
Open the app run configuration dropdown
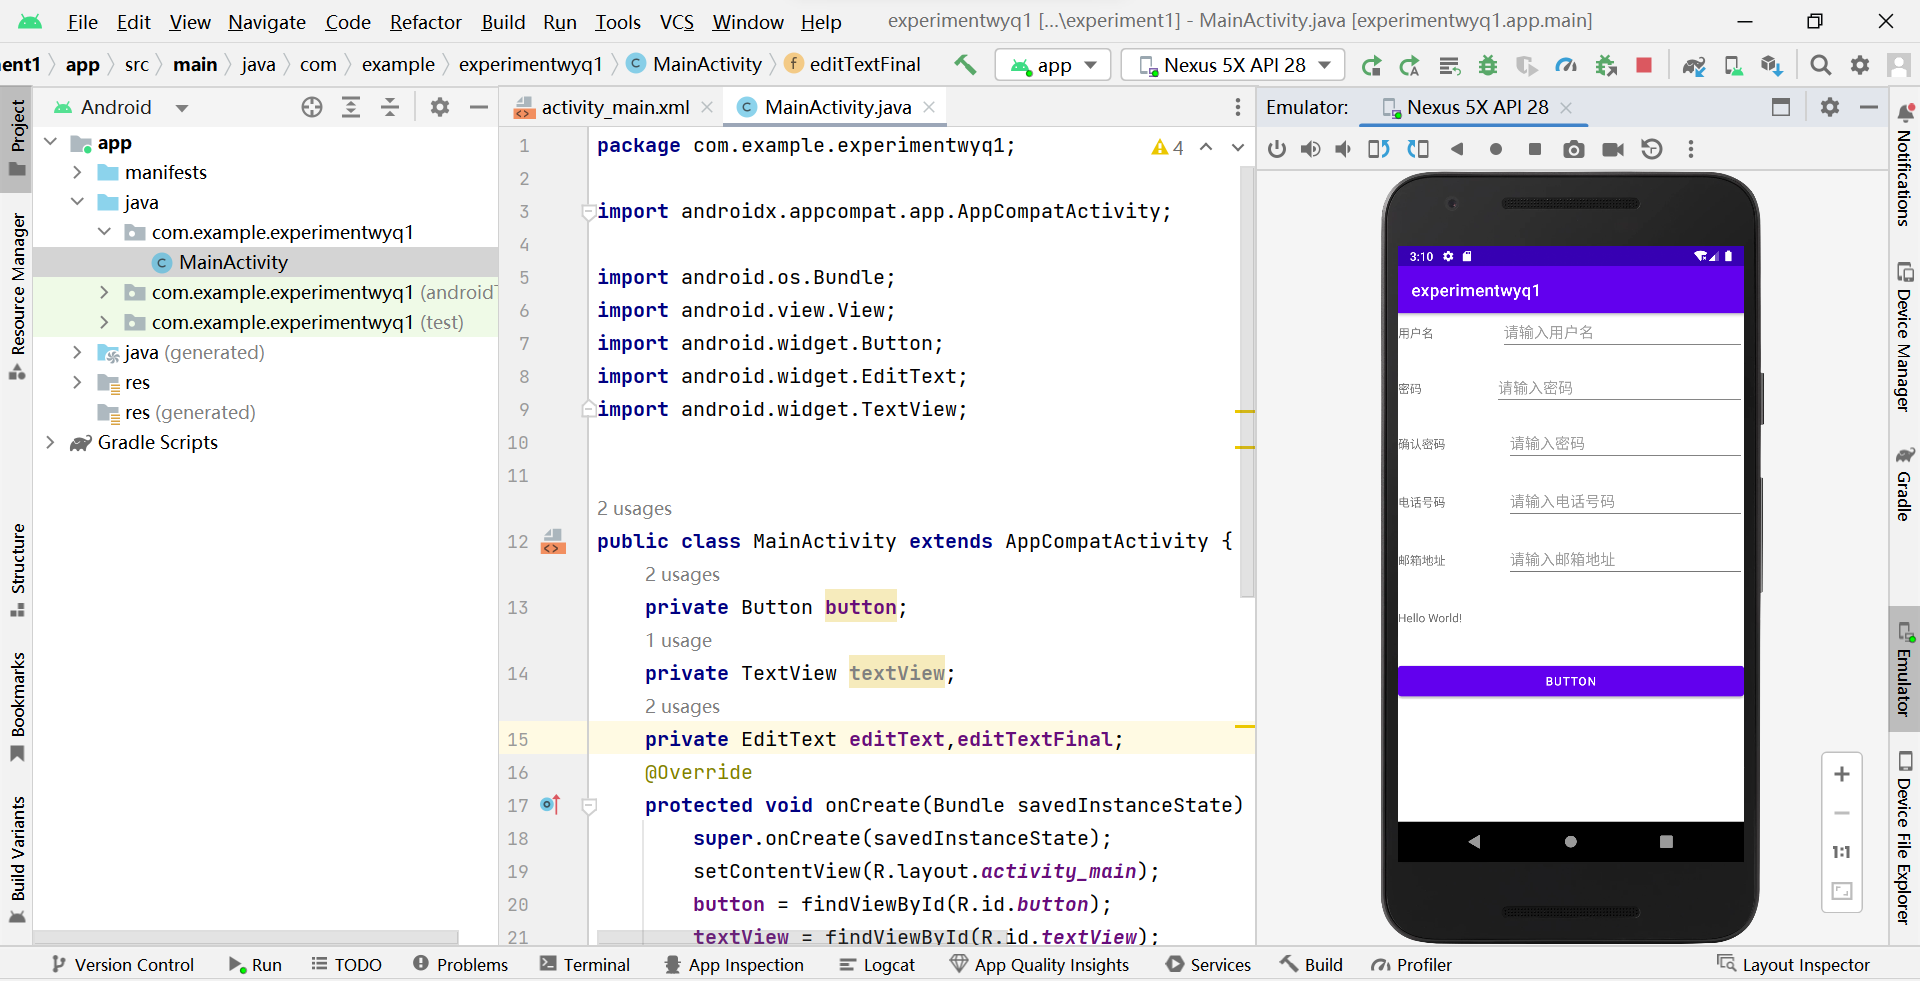pyautogui.click(x=1053, y=65)
